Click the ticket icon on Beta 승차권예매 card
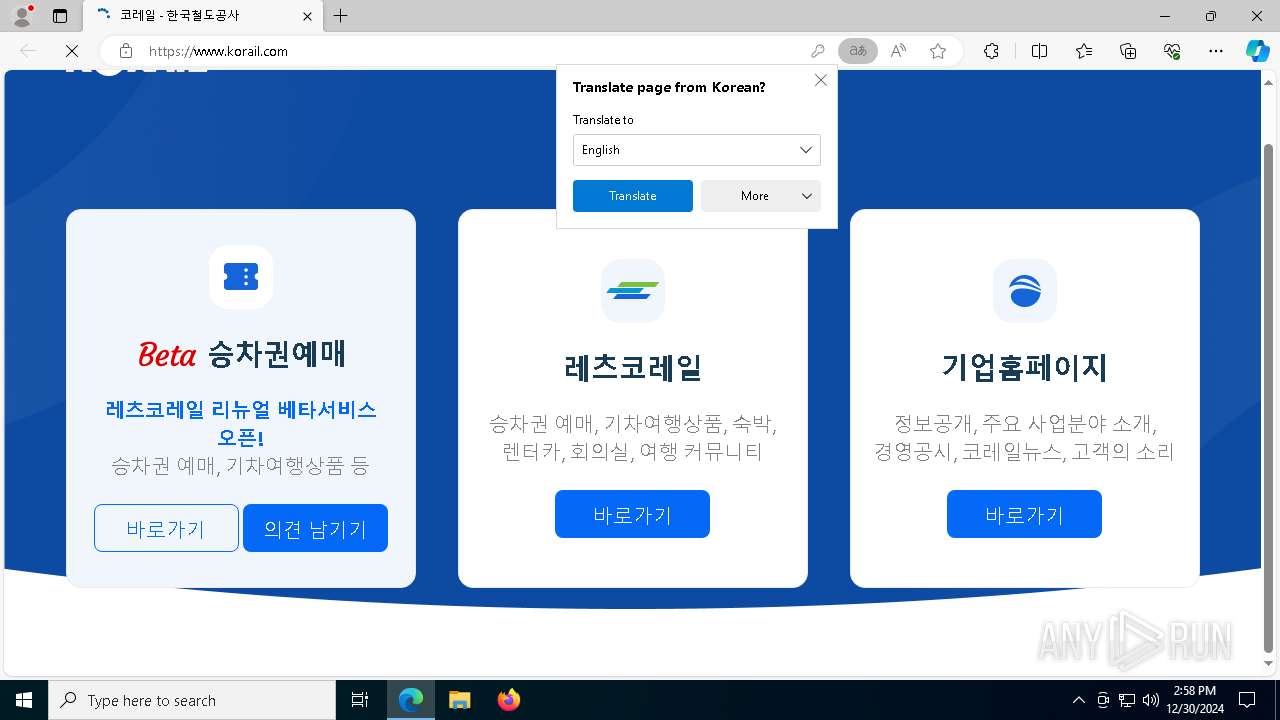Screen dimensions: 1280x720 point(241,277)
